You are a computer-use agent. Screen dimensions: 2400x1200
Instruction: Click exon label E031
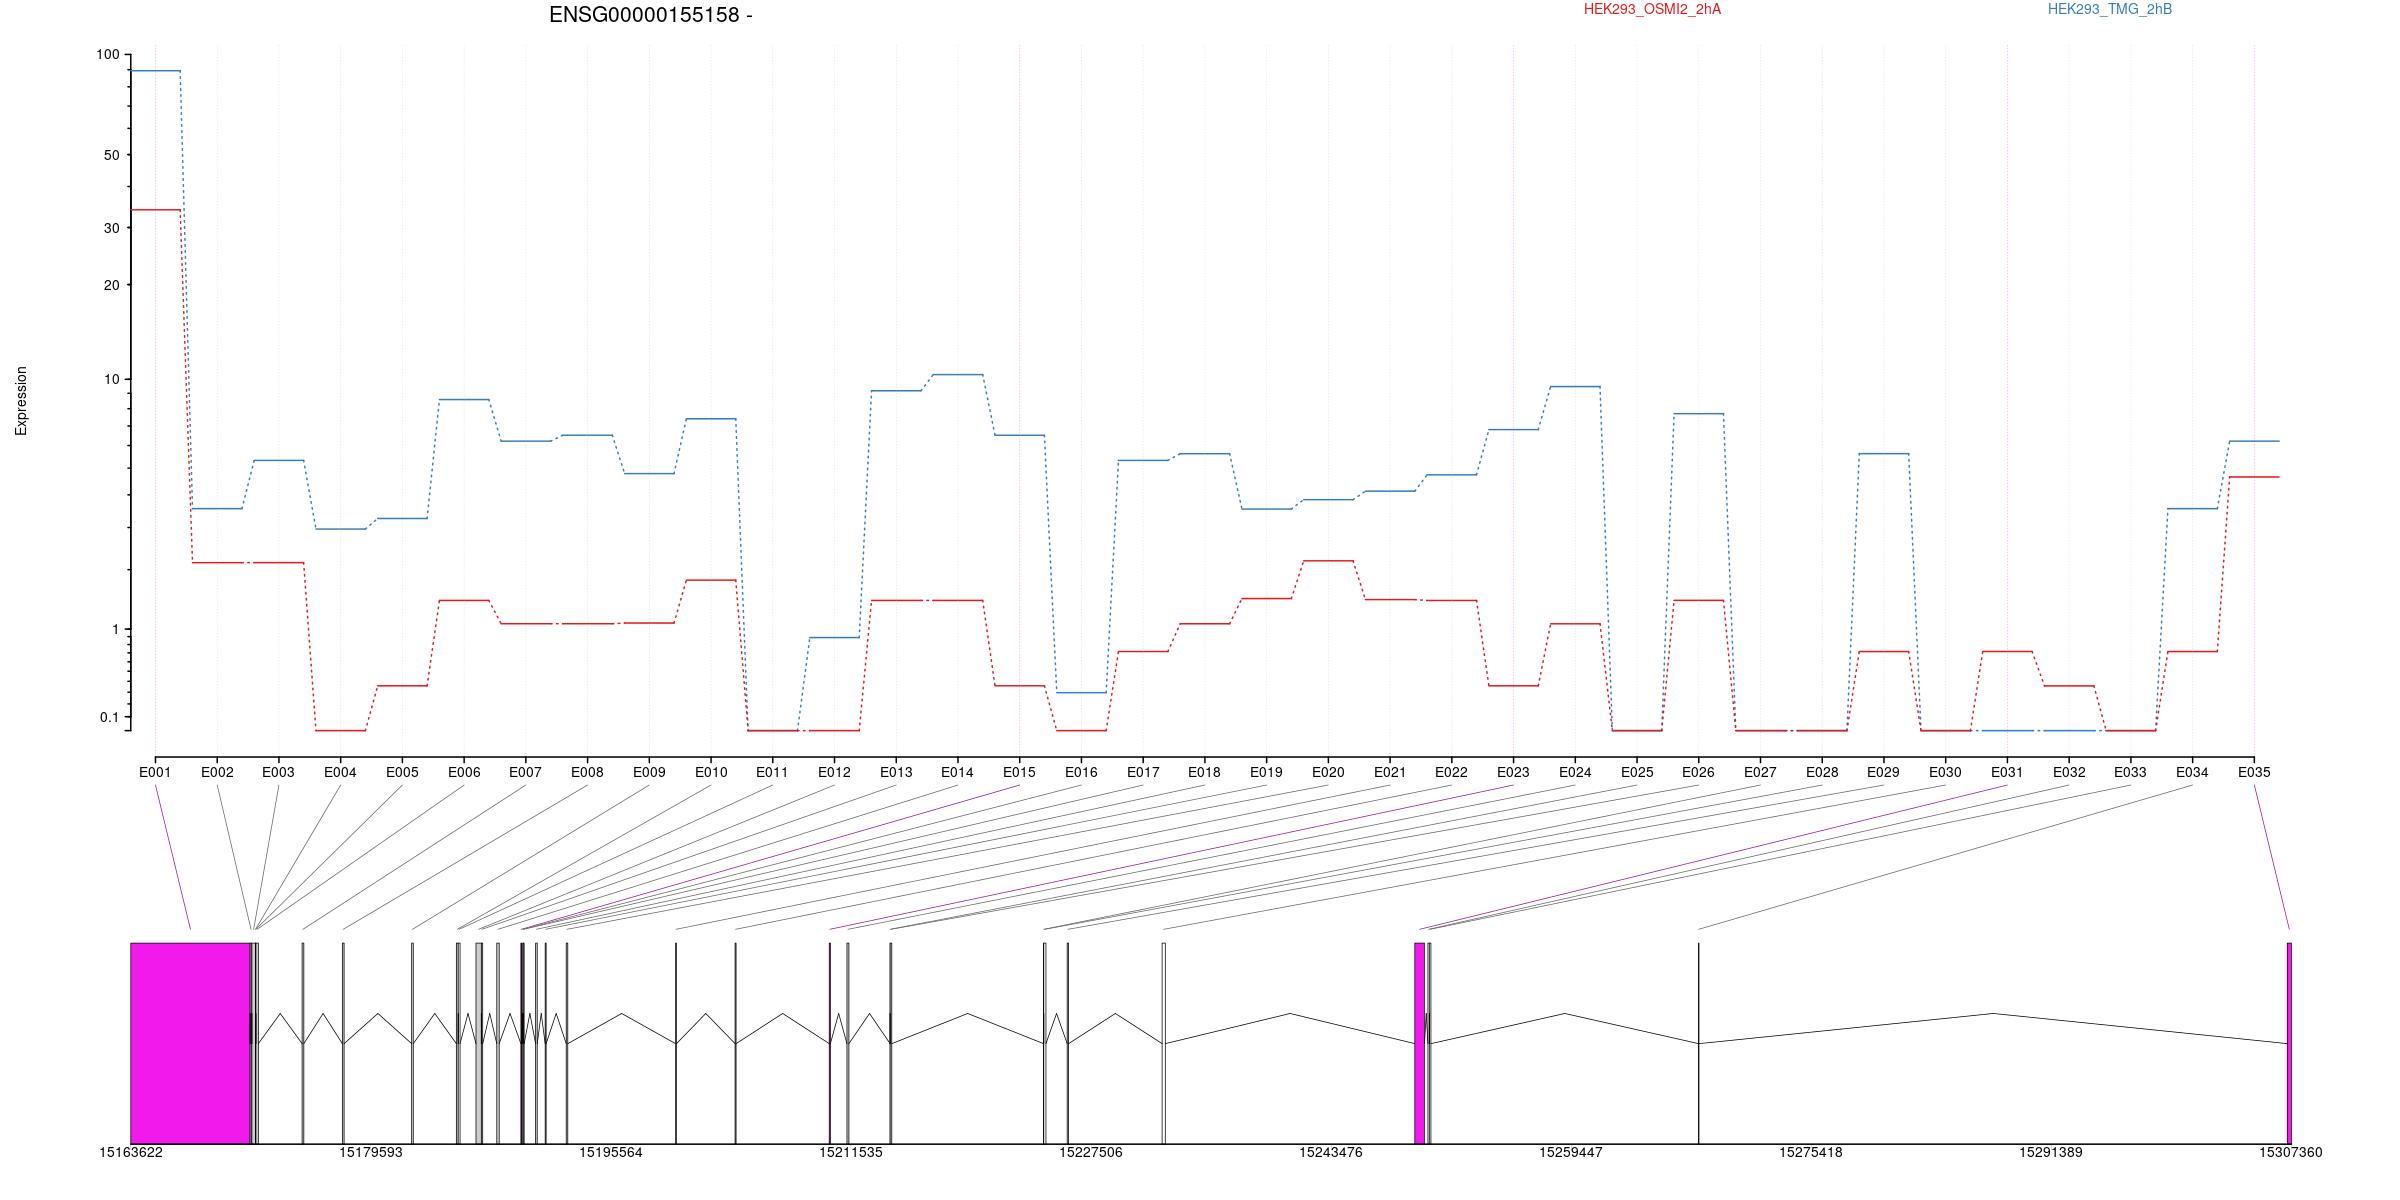point(2007,772)
